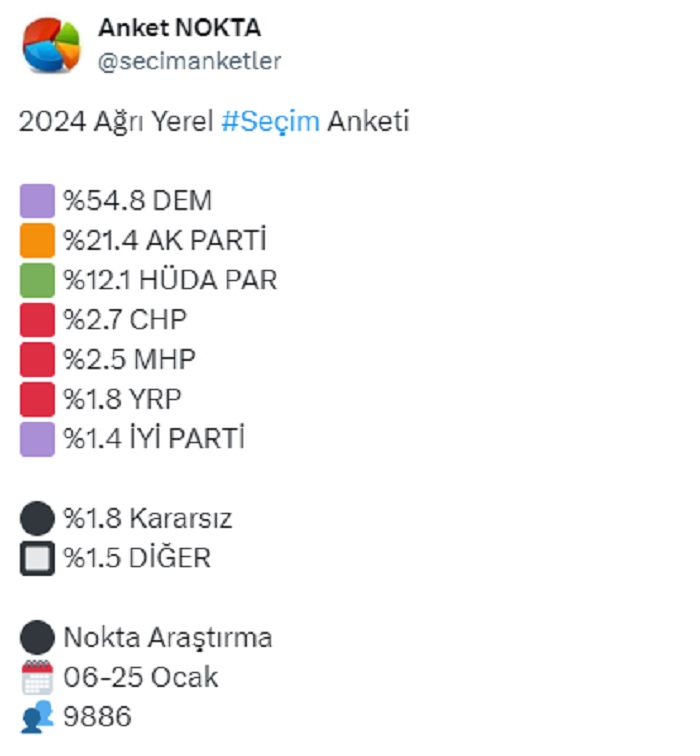Click the red square beside YRP
700x756 pixels.
coord(37,399)
